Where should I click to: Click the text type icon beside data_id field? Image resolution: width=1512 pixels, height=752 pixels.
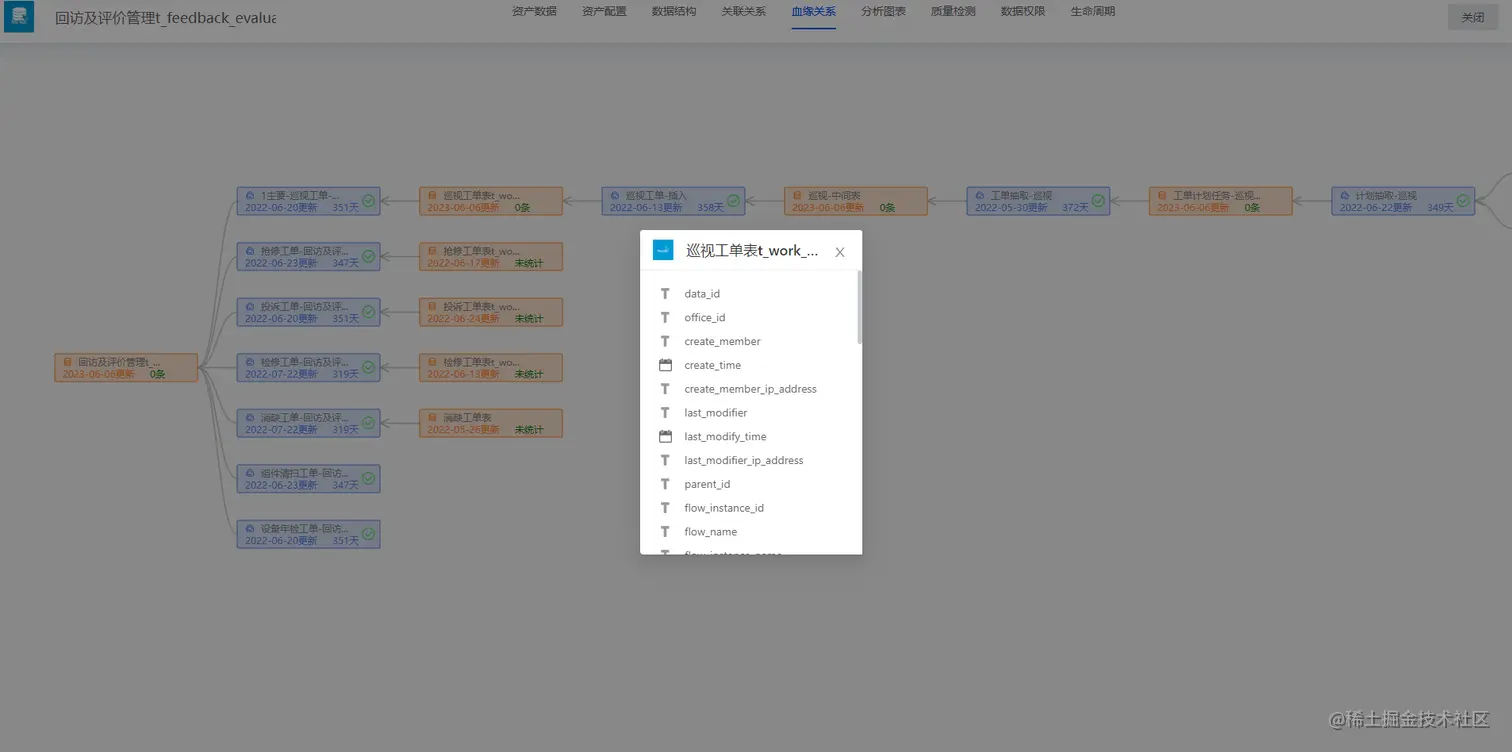(665, 293)
